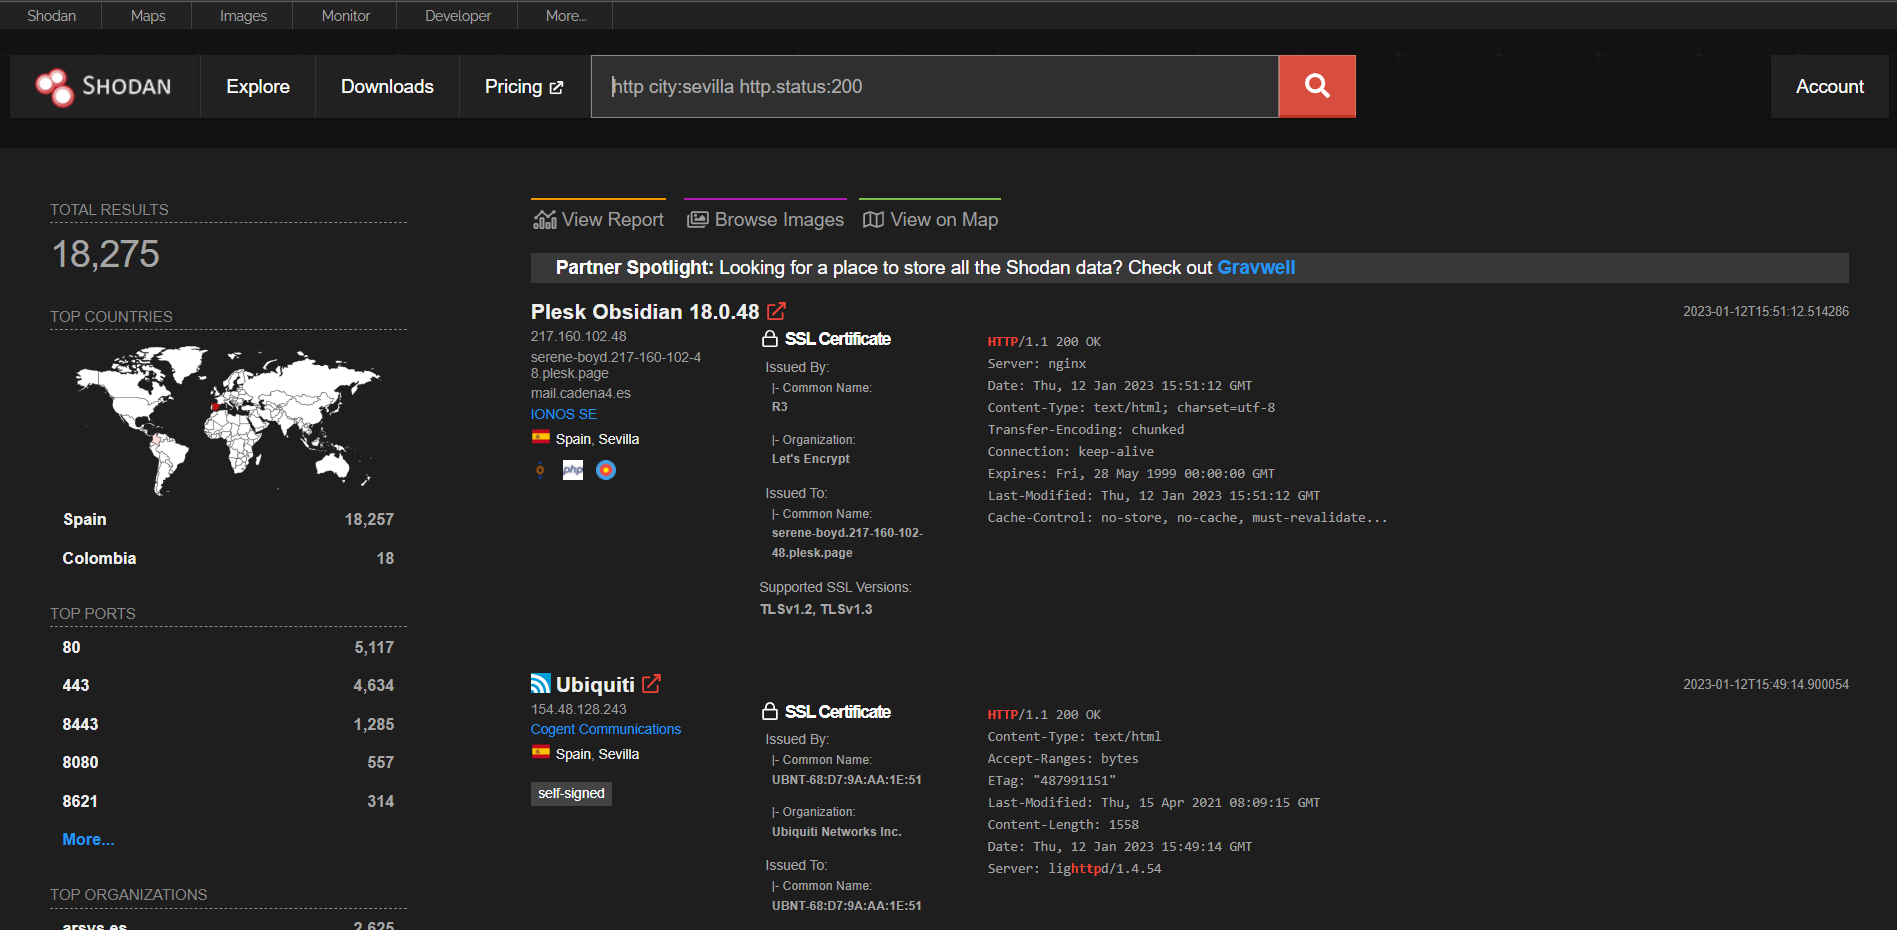This screenshot has height=930, width=1897.
Task: Open the Ubiquiti external link icon
Action: click(x=651, y=684)
